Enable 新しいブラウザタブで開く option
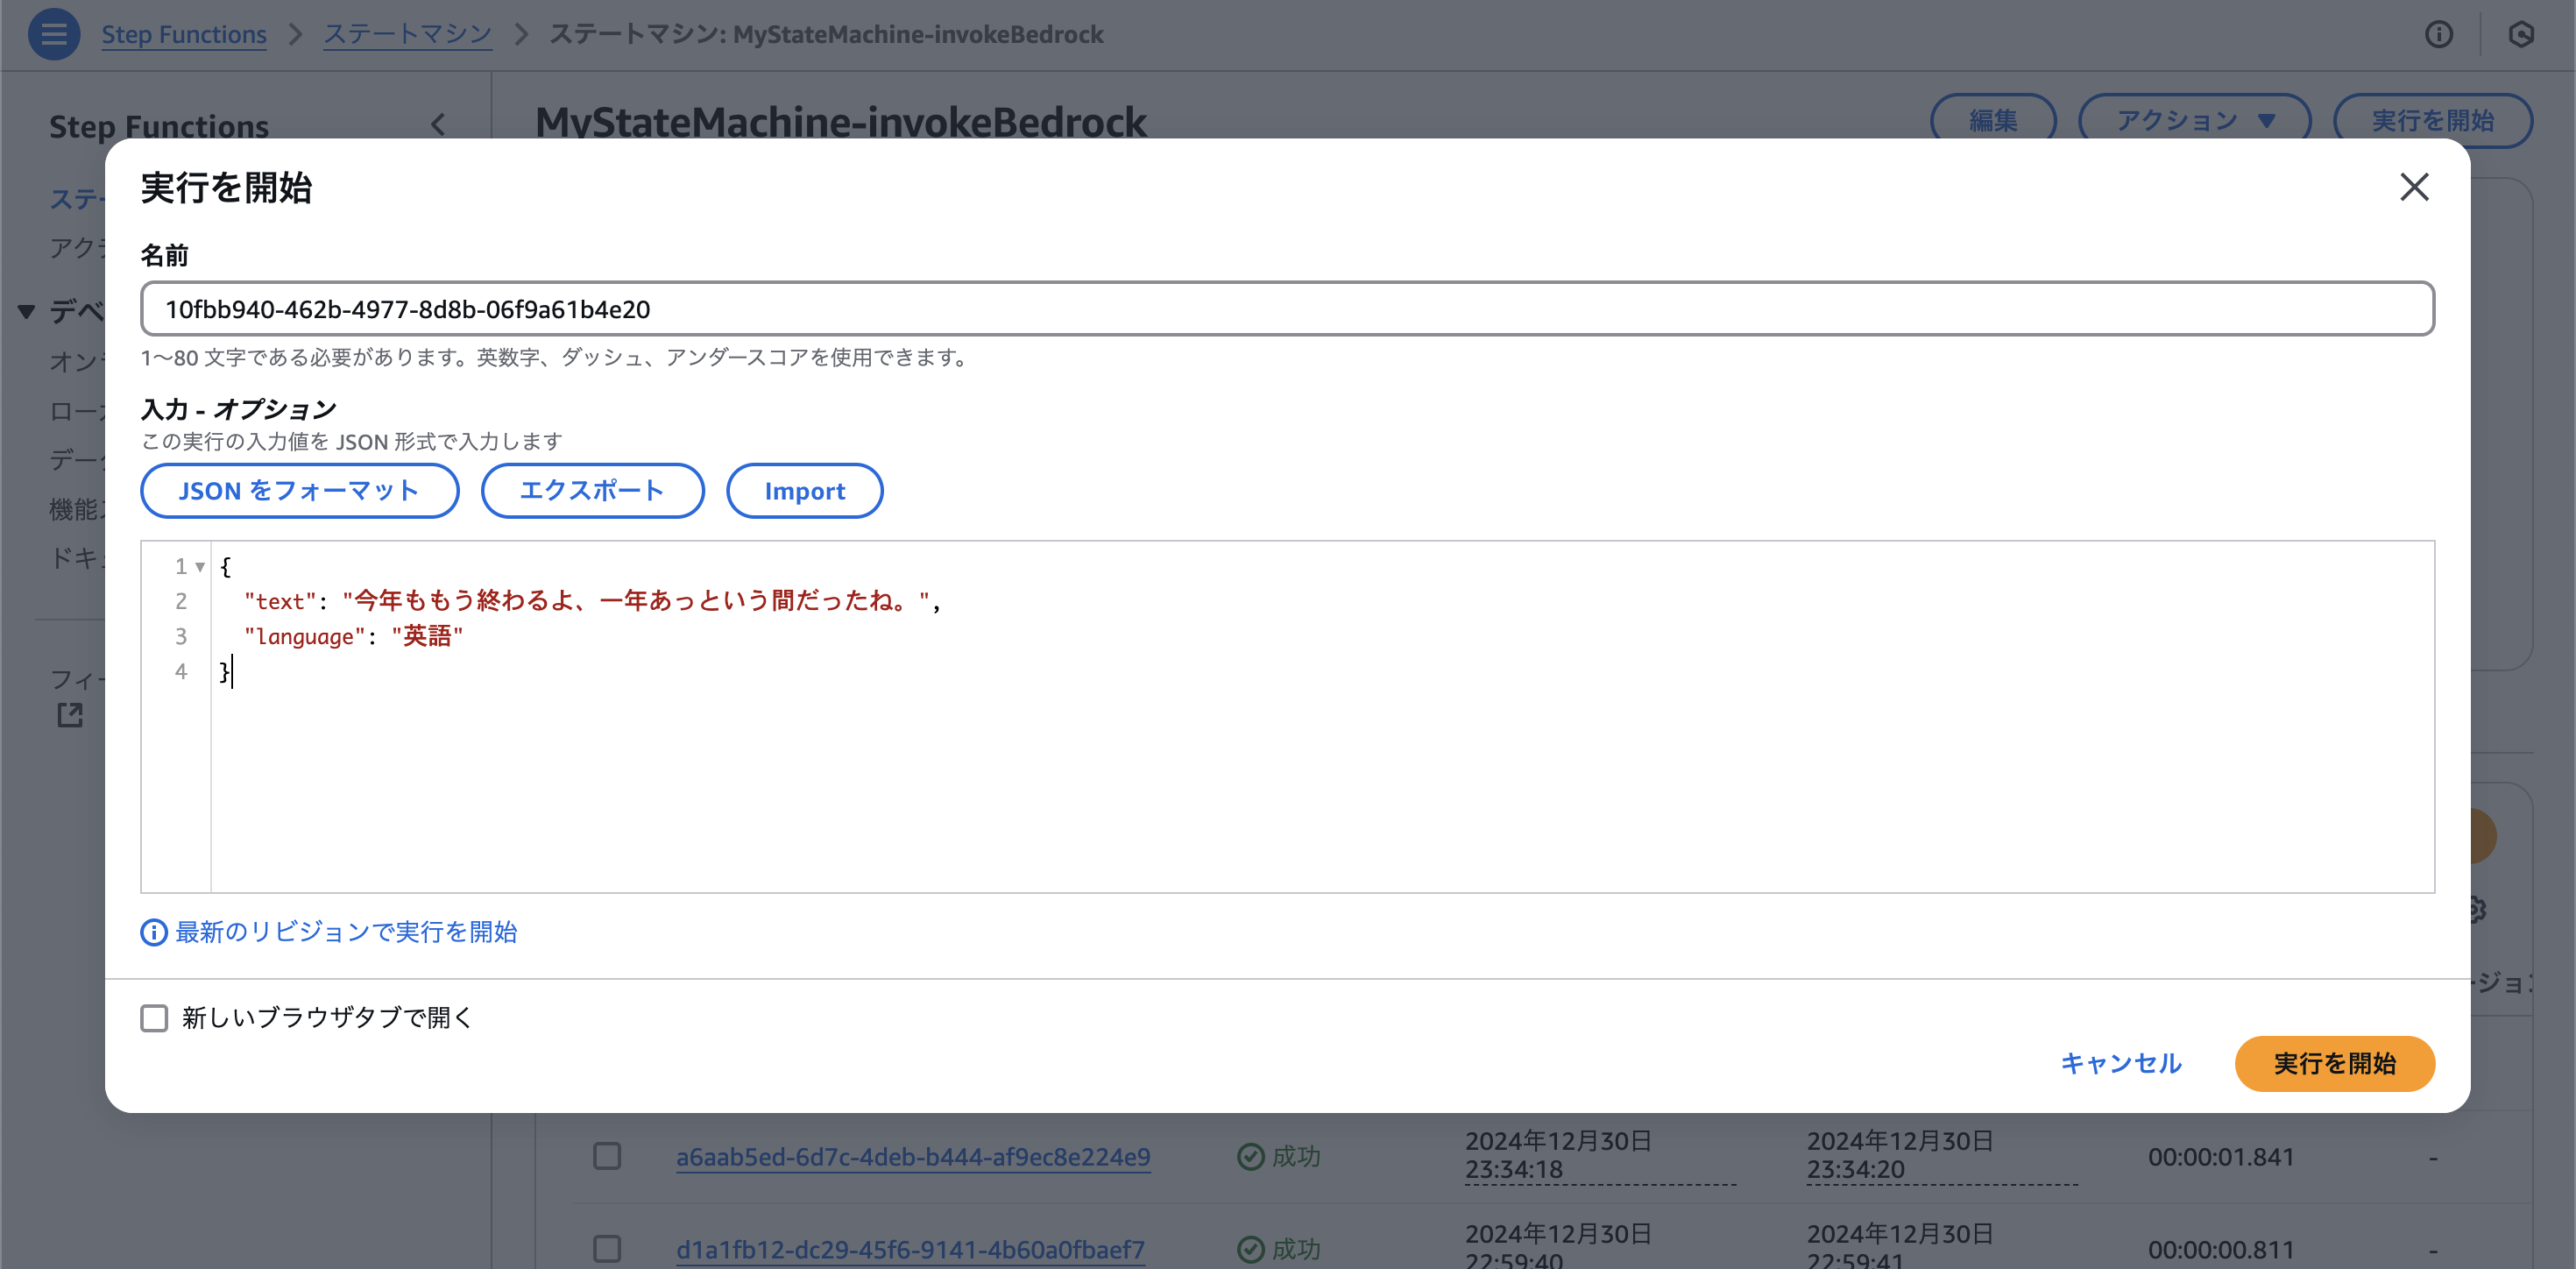The height and width of the screenshot is (1269, 2576). [x=154, y=1018]
